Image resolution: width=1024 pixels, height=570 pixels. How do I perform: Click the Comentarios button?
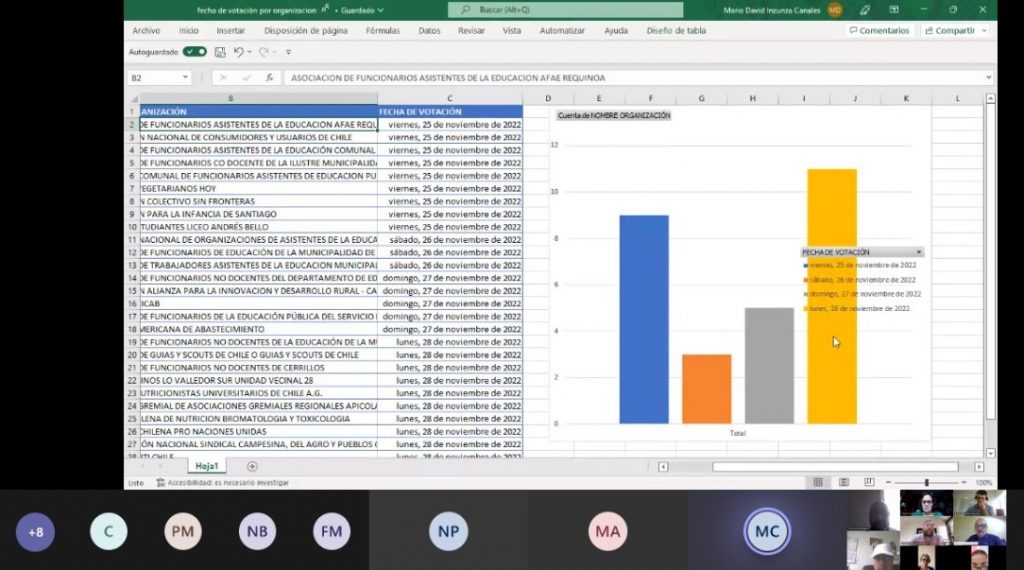tap(879, 31)
